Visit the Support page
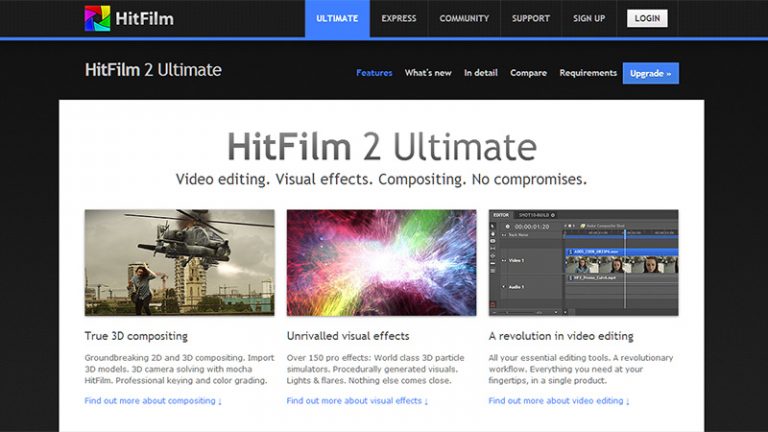This screenshot has width=768, height=432. [530, 18]
